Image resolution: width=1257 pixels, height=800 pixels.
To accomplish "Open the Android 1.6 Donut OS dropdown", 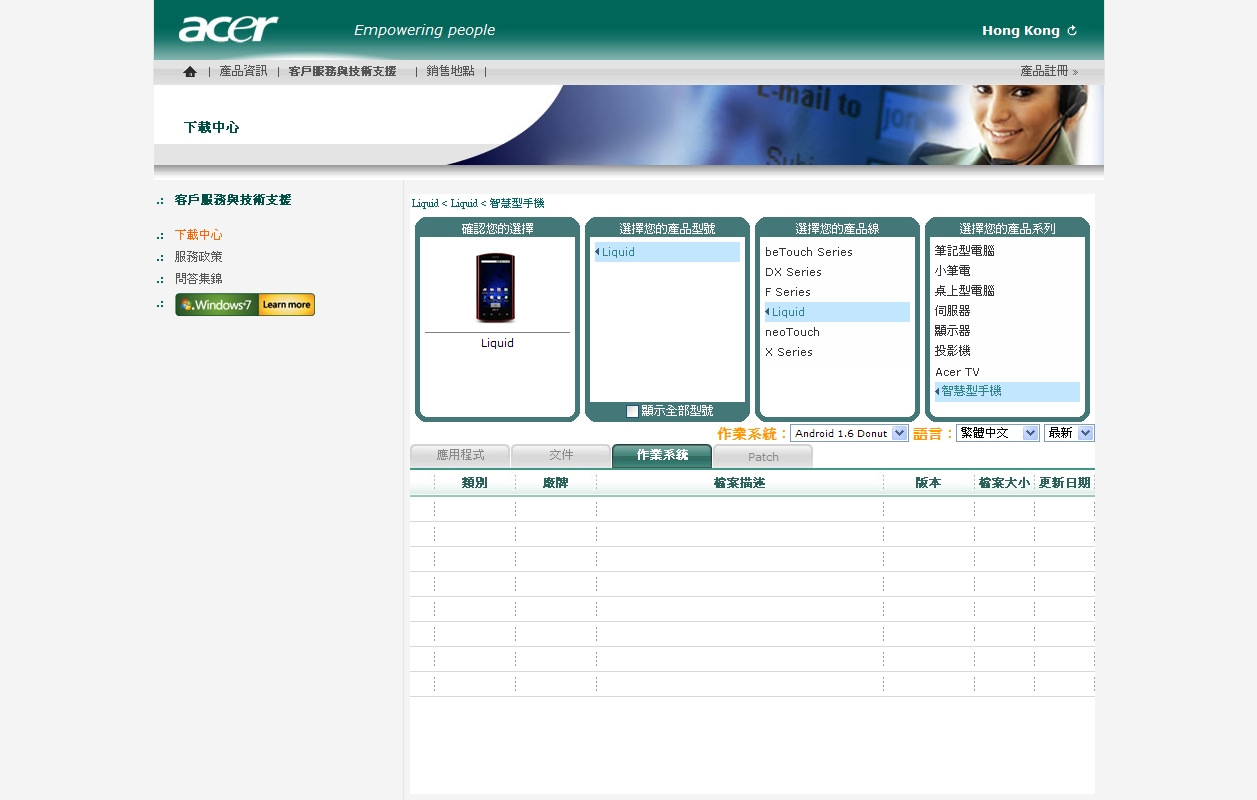I will pos(849,433).
